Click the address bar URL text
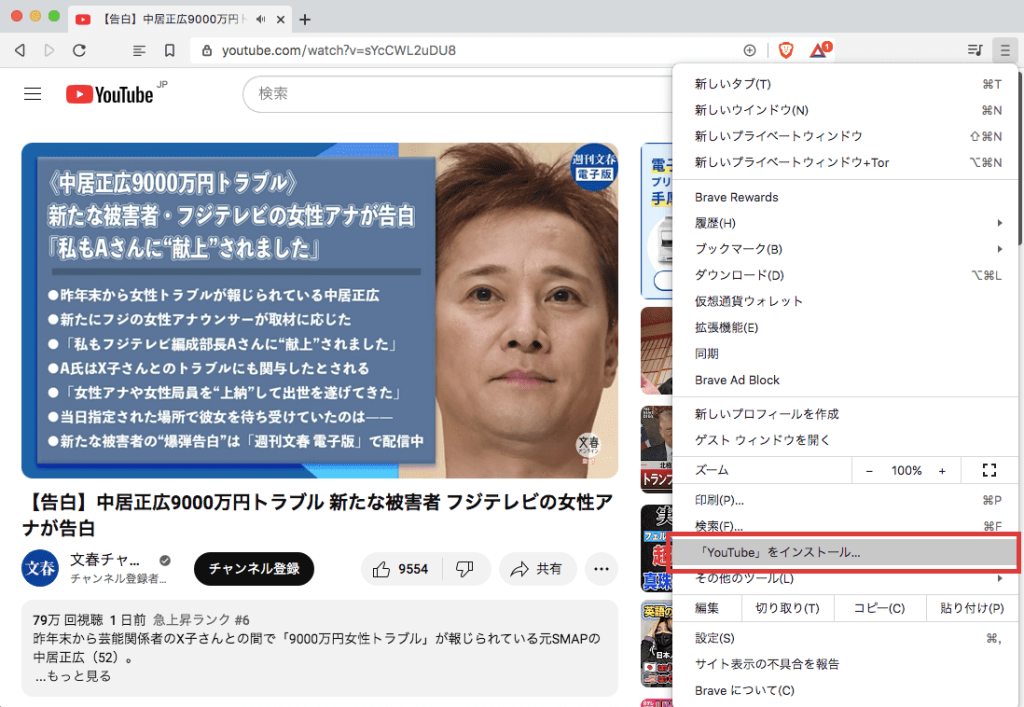 (x=338, y=50)
